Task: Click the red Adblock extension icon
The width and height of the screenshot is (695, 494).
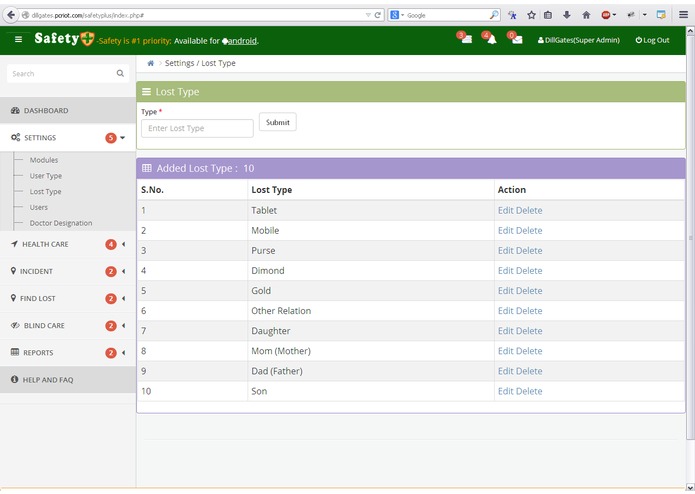Action: point(605,15)
